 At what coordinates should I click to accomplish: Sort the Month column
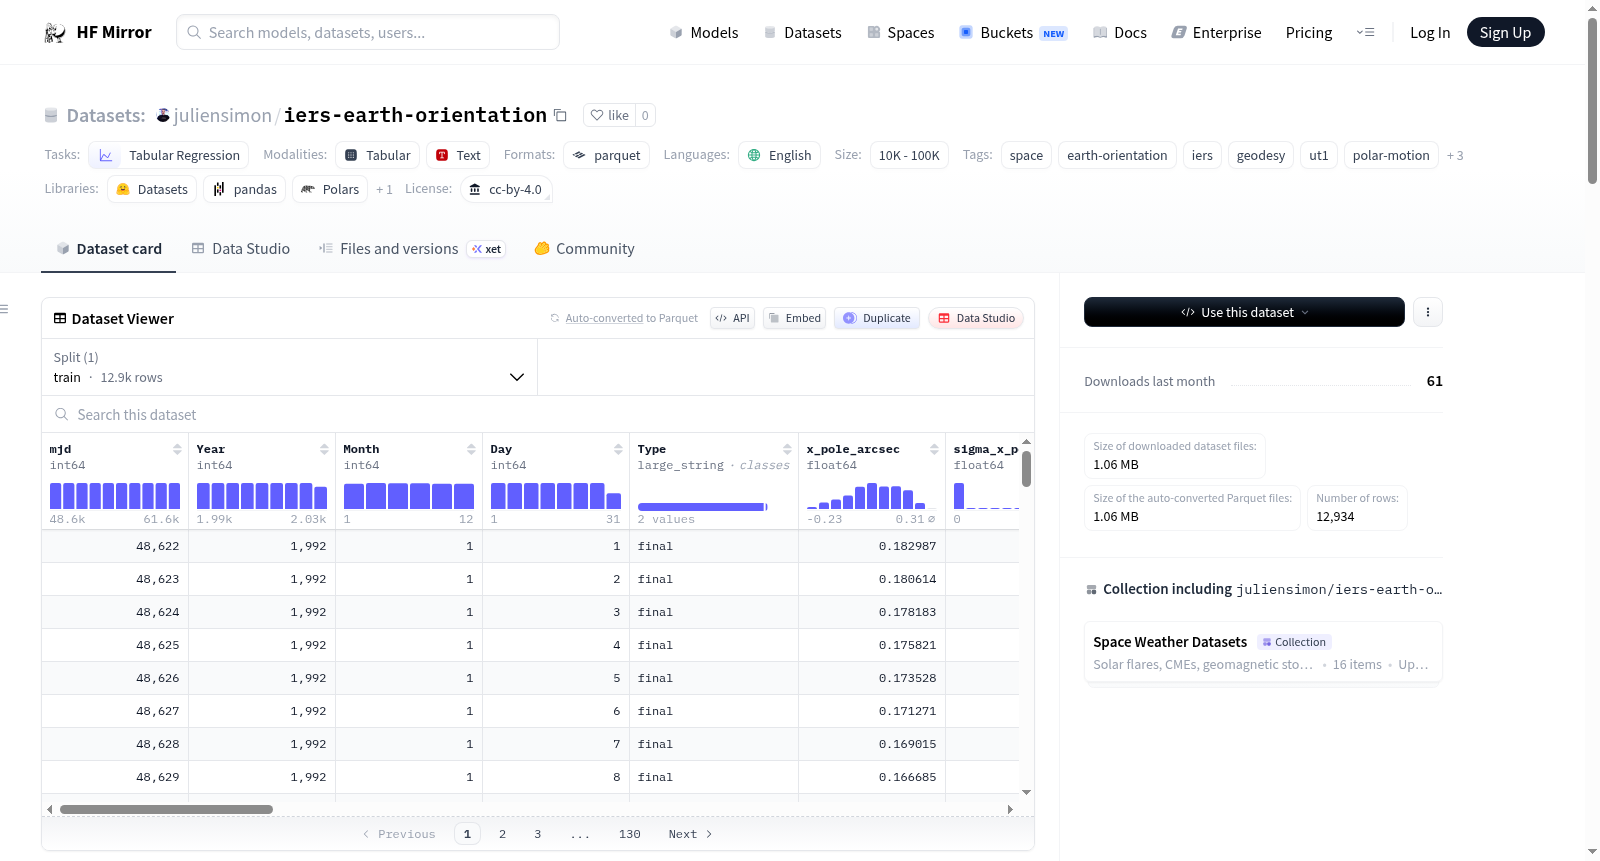click(x=471, y=449)
